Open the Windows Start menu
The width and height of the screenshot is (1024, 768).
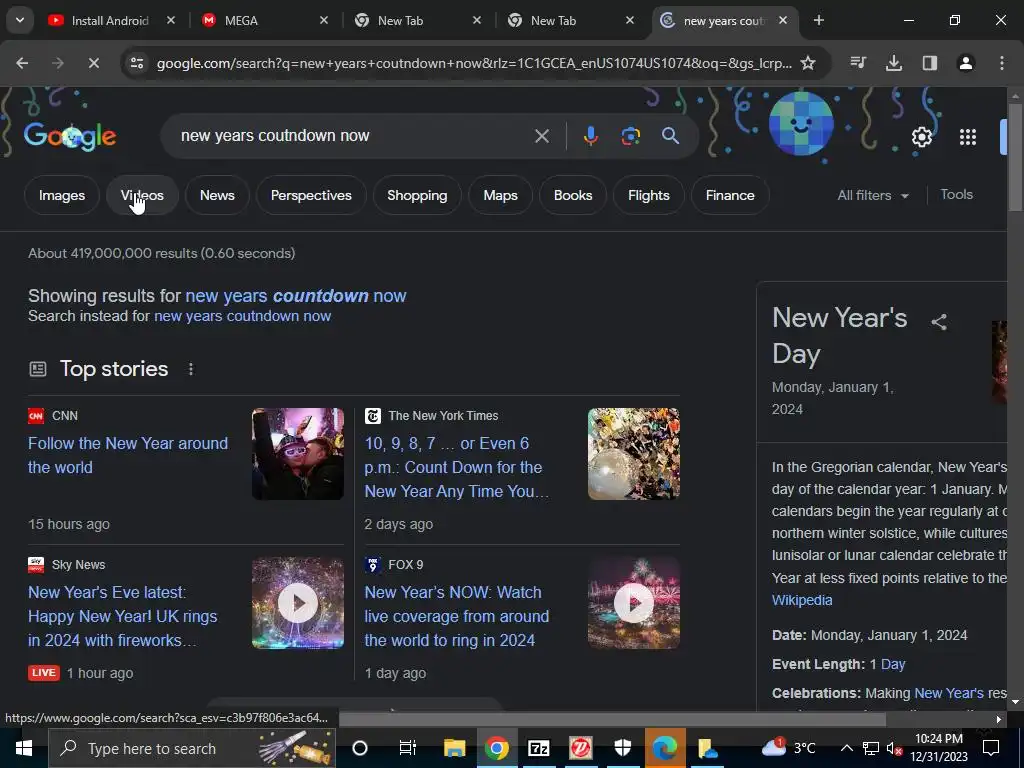(24, 748)
